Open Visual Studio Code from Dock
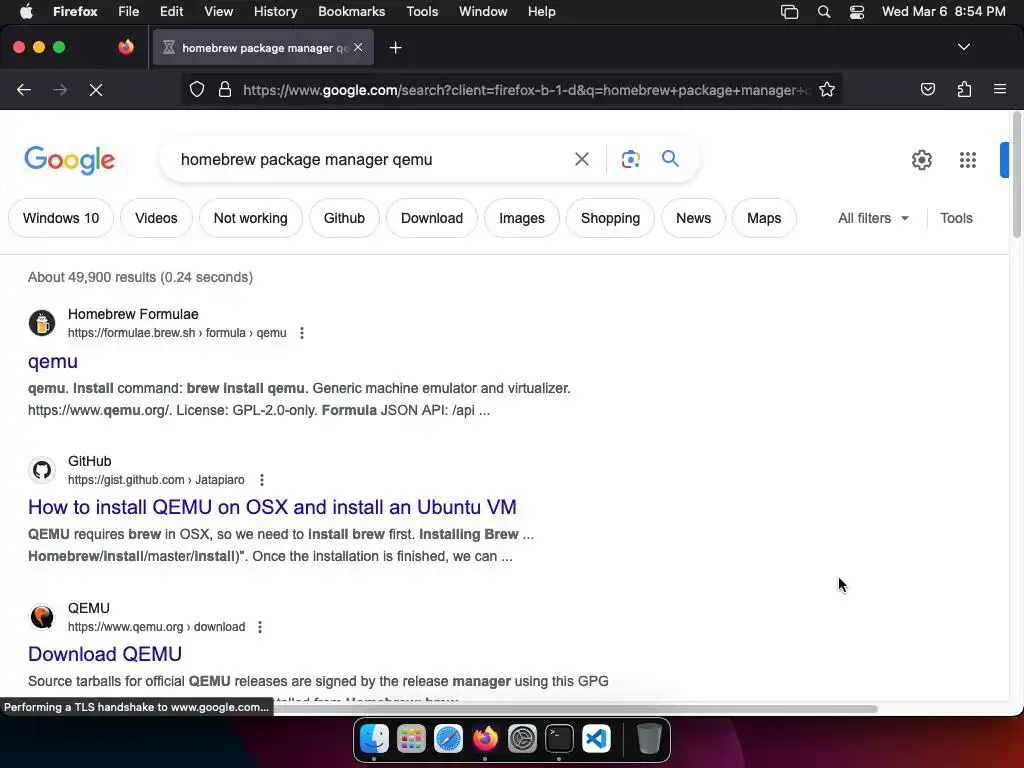Screen dimensions: 1024x768 [x=596, y=739]
